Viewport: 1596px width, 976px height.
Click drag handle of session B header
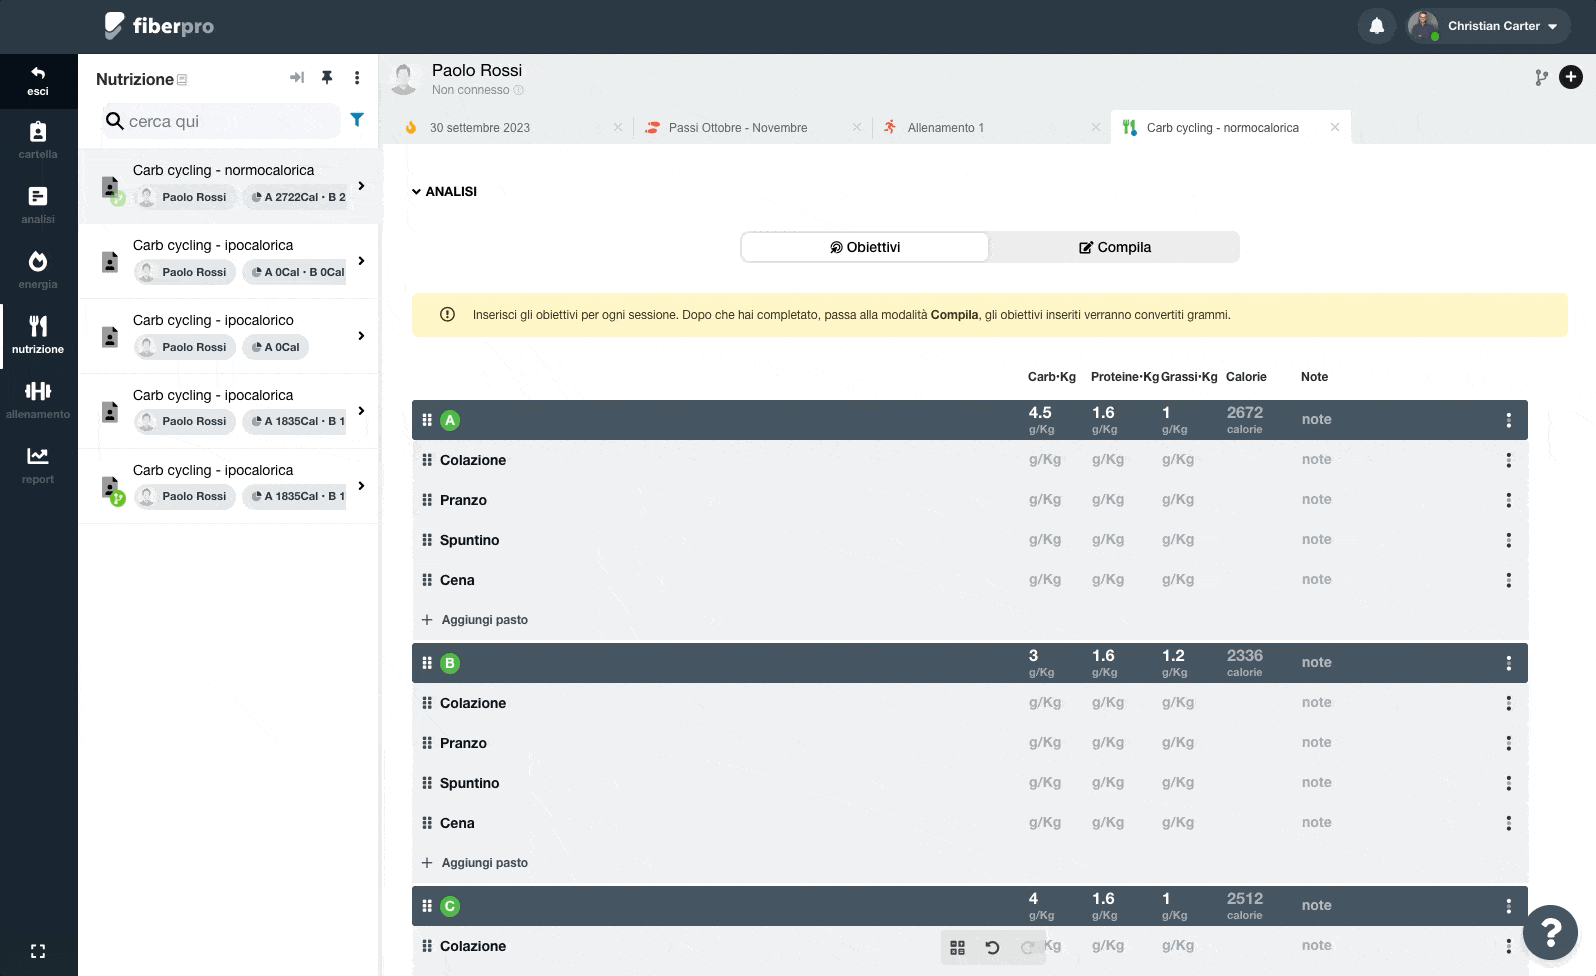[427, 663]
